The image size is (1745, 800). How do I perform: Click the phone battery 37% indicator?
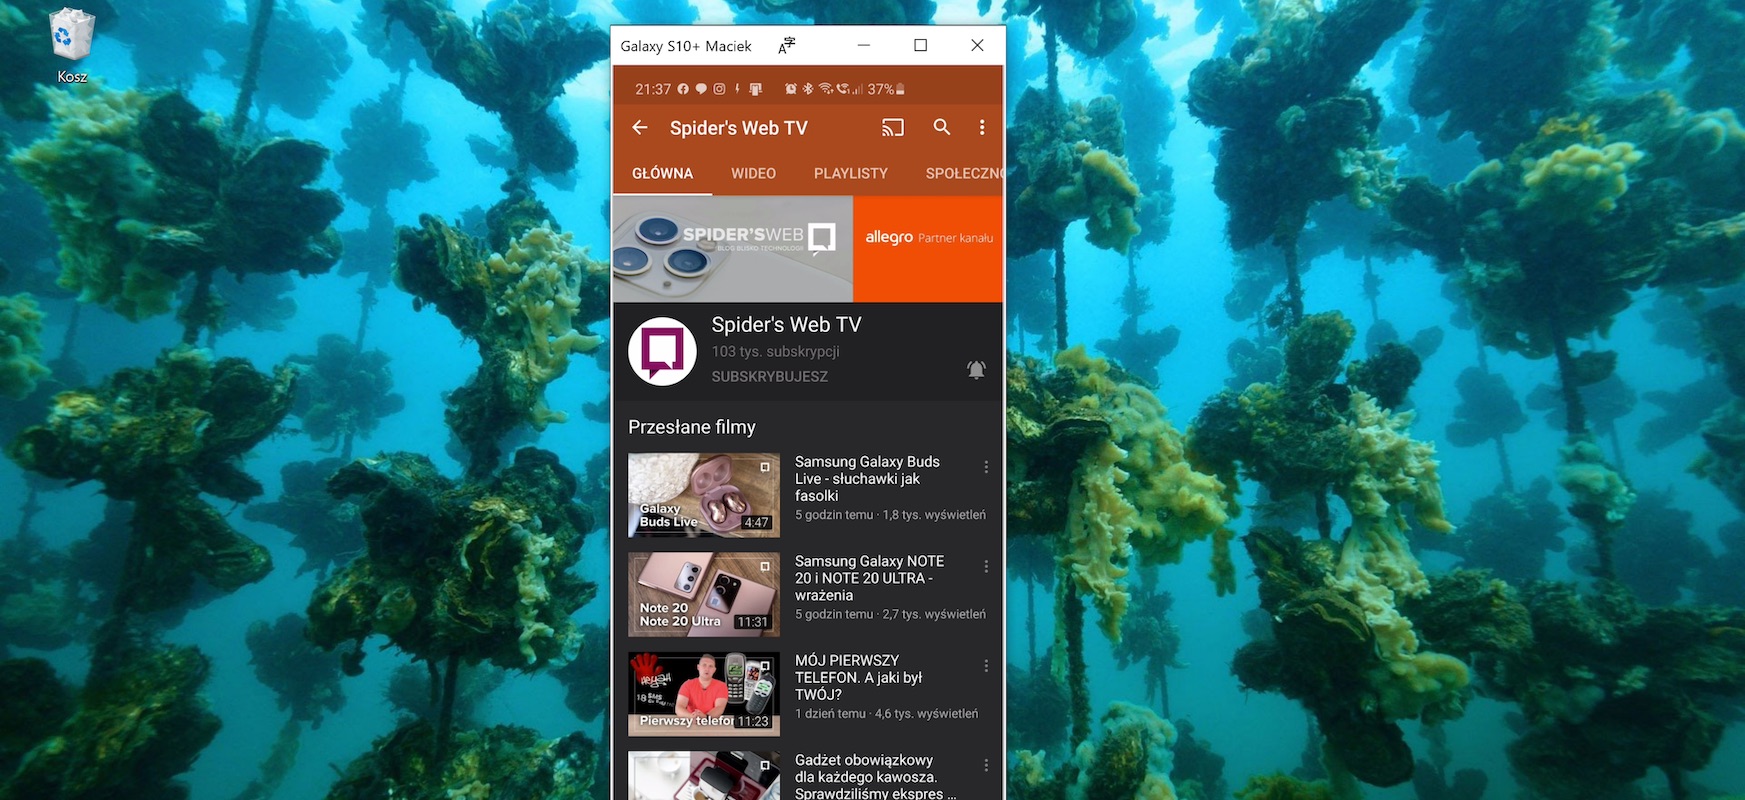point(886,89)
